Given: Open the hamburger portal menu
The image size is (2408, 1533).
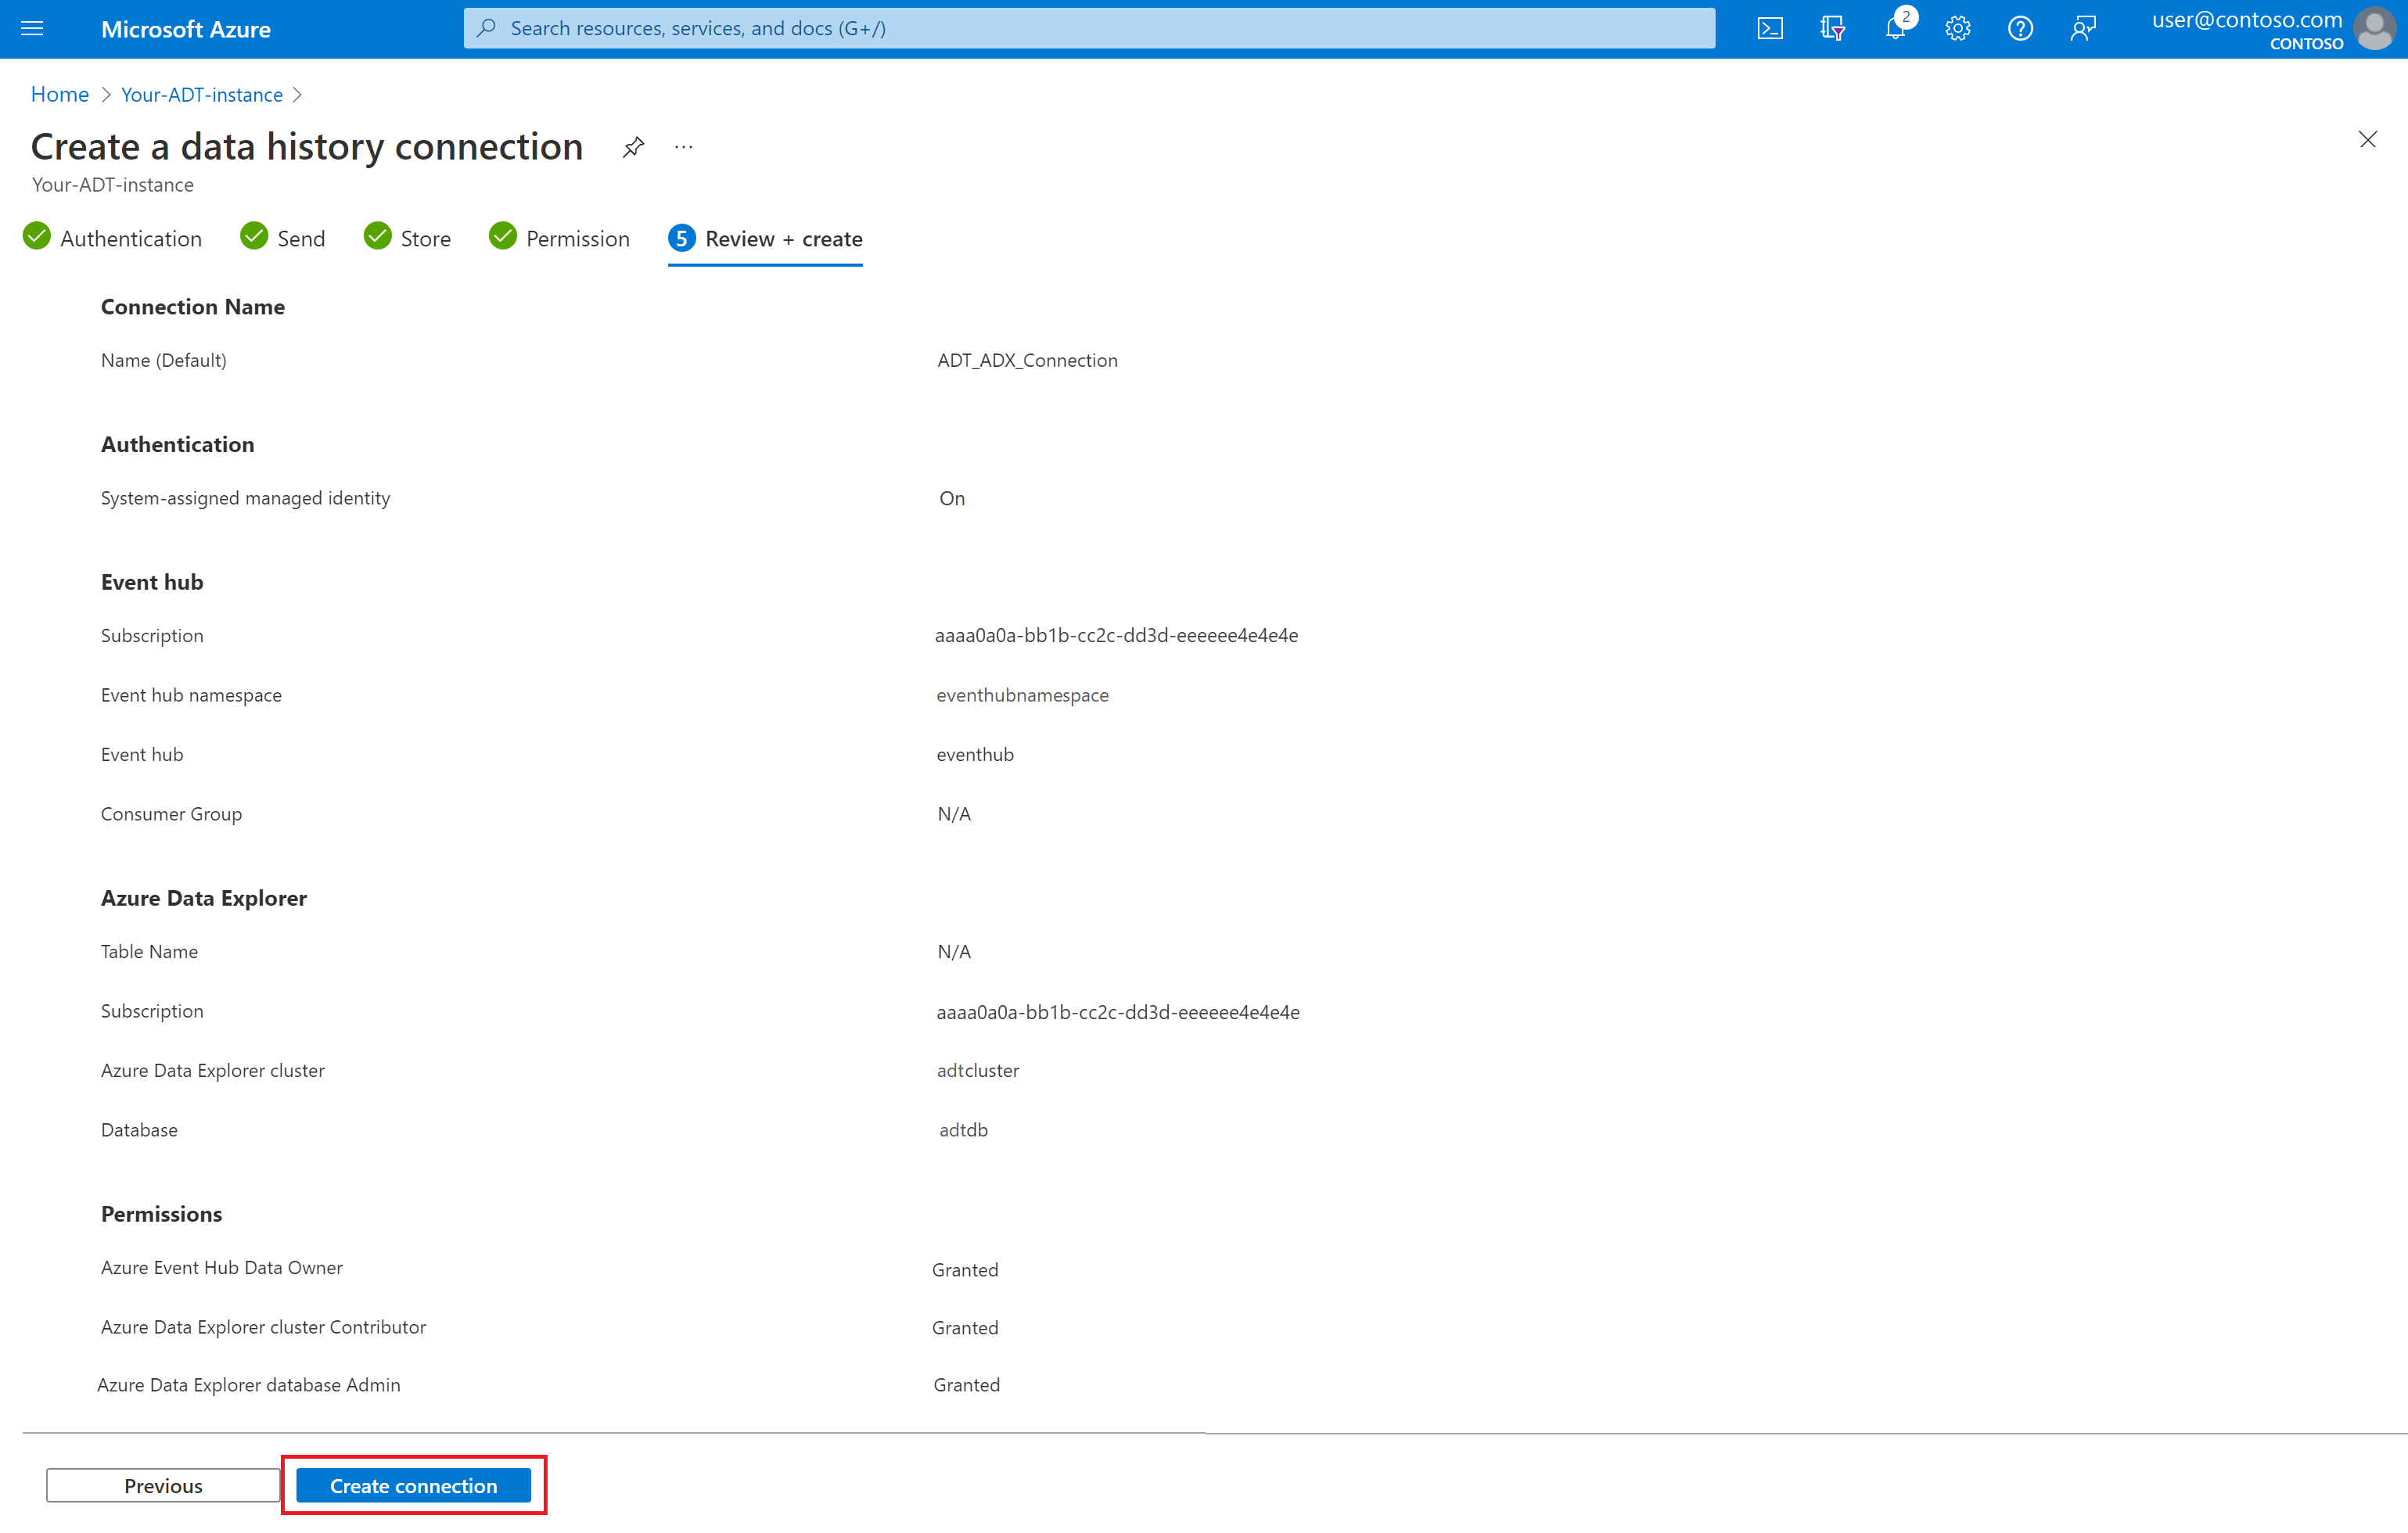Looking at the screenshot, I should tap(32, 29).
